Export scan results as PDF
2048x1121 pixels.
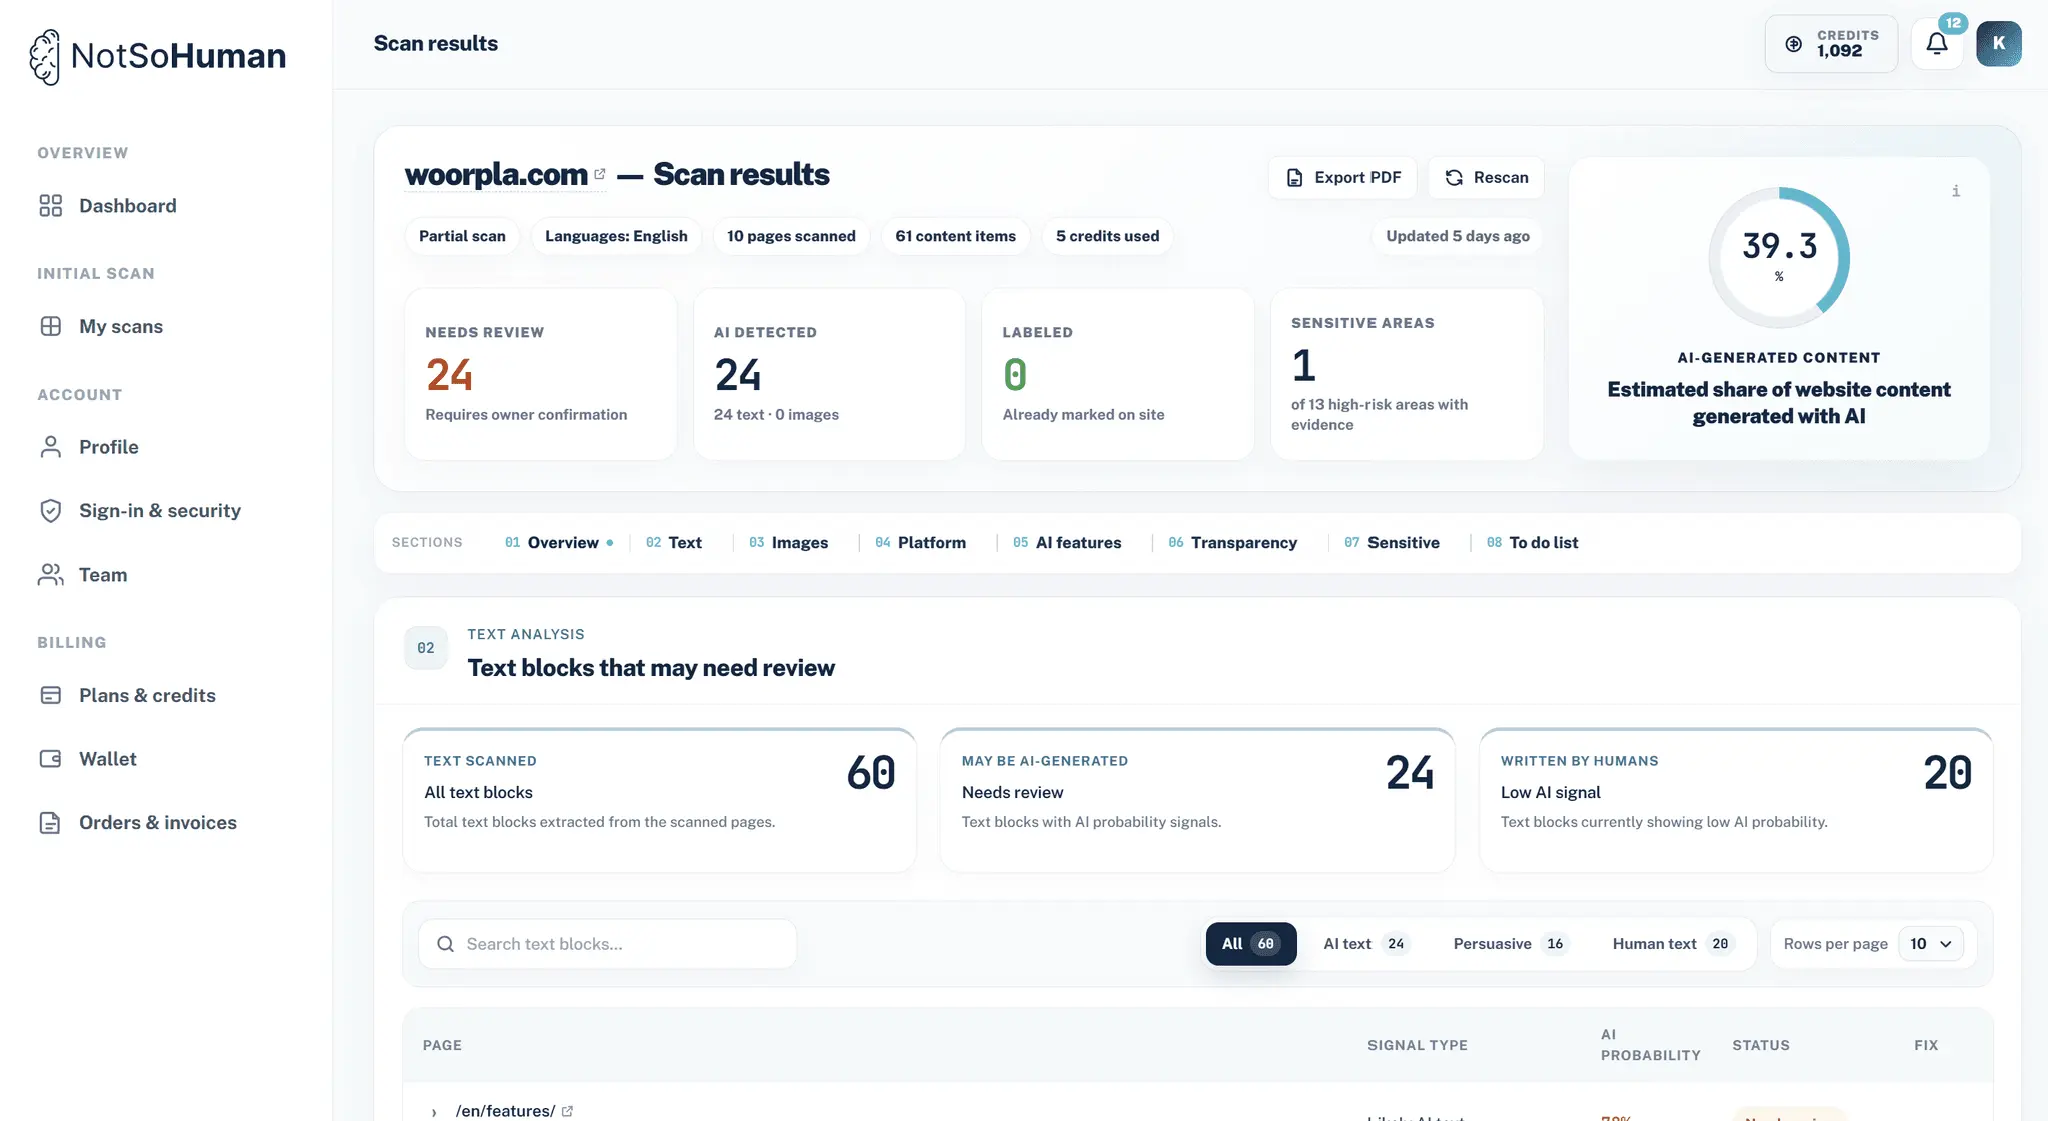pos(1343,178)
